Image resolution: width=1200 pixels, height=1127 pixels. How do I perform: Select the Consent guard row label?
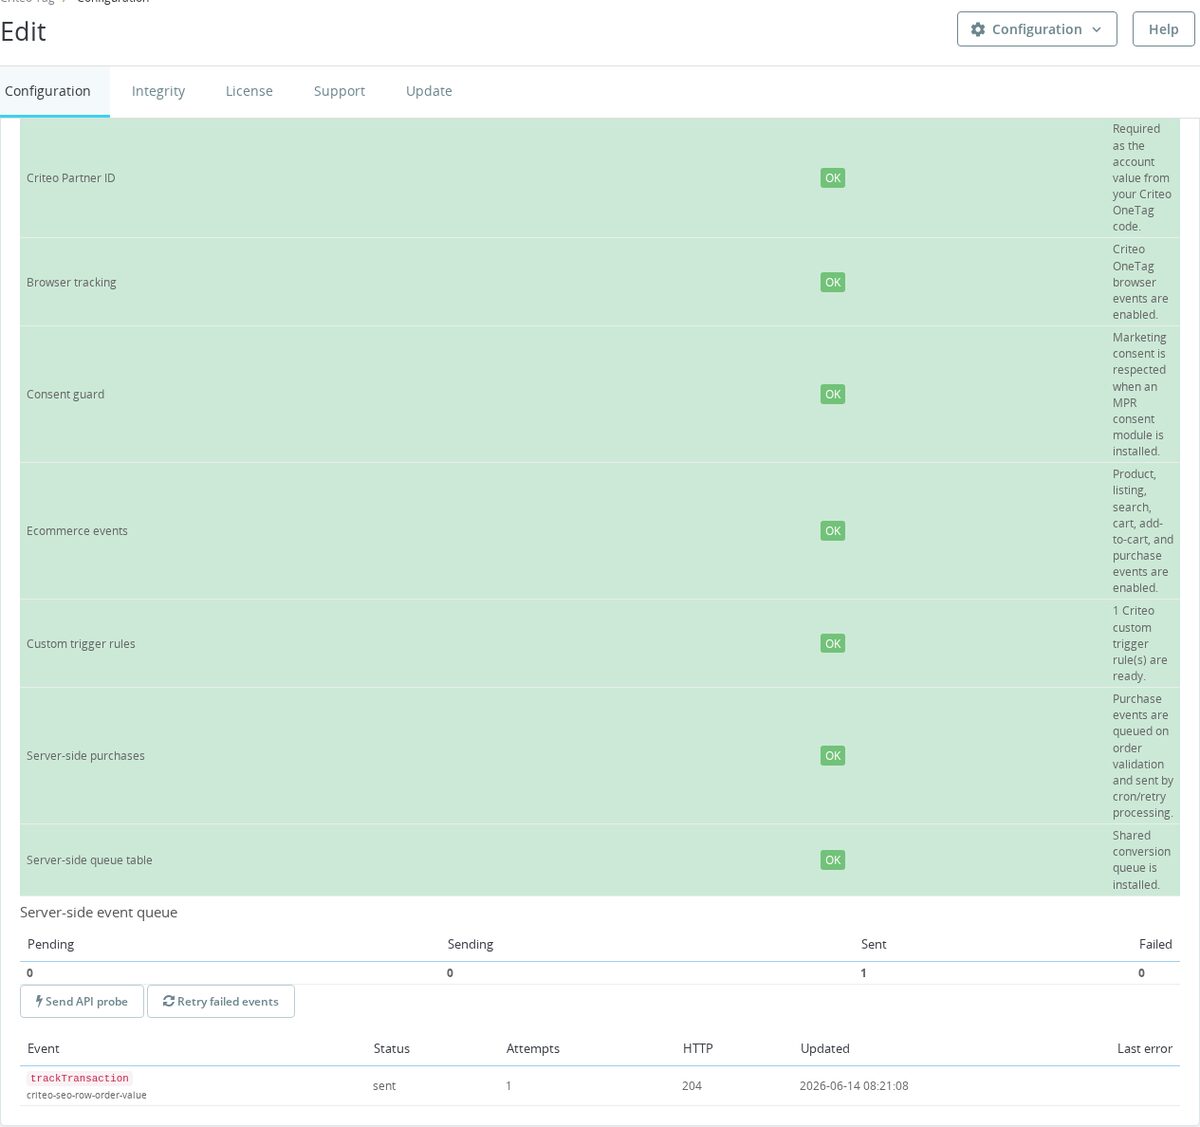coord(65,394)
